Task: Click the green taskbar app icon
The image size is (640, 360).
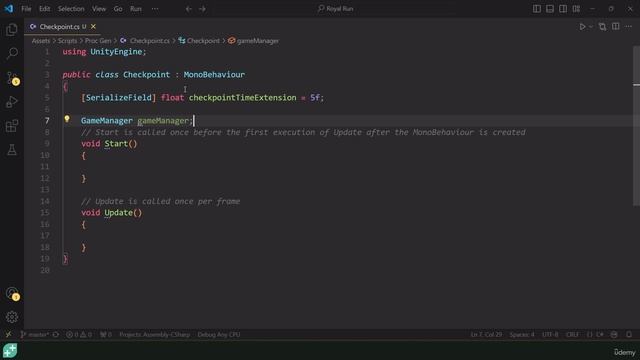Action: click(10, 351)
